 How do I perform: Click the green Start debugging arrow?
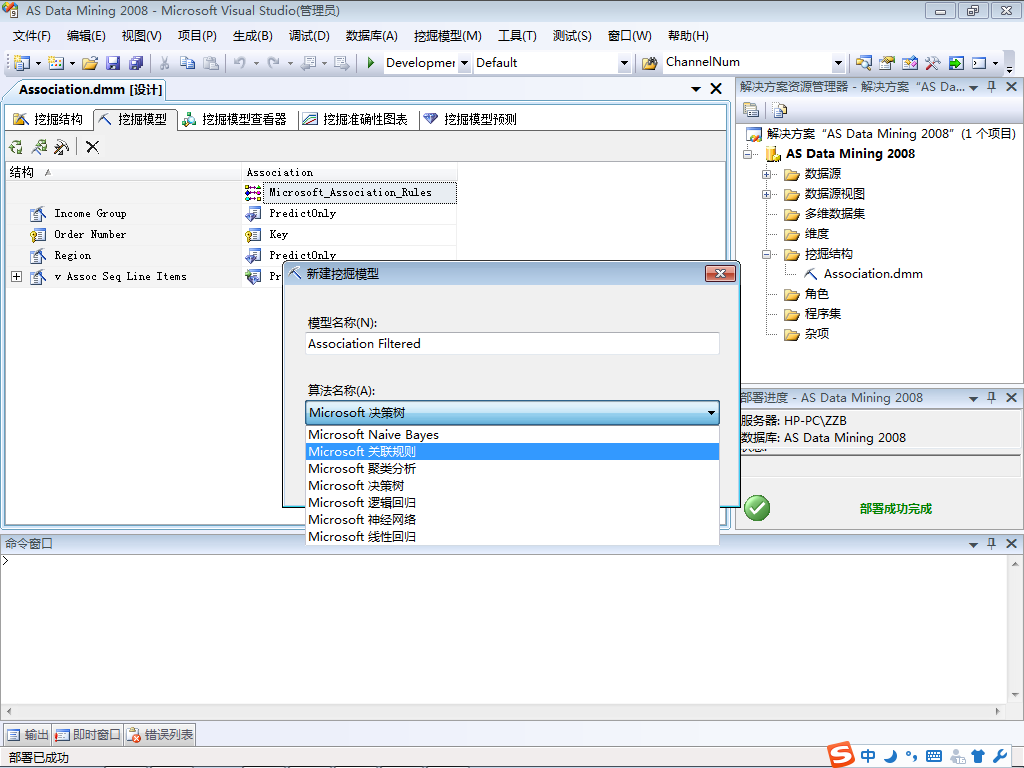(x=370, y=63)
